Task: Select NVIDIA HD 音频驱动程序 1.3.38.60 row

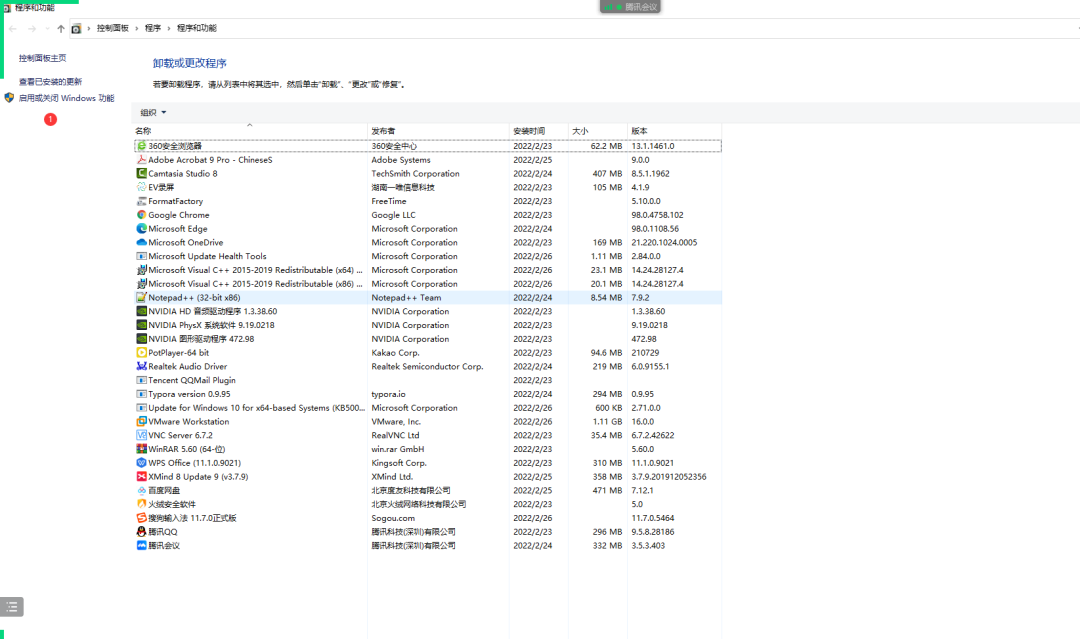Action: click(x=428, y=311)
